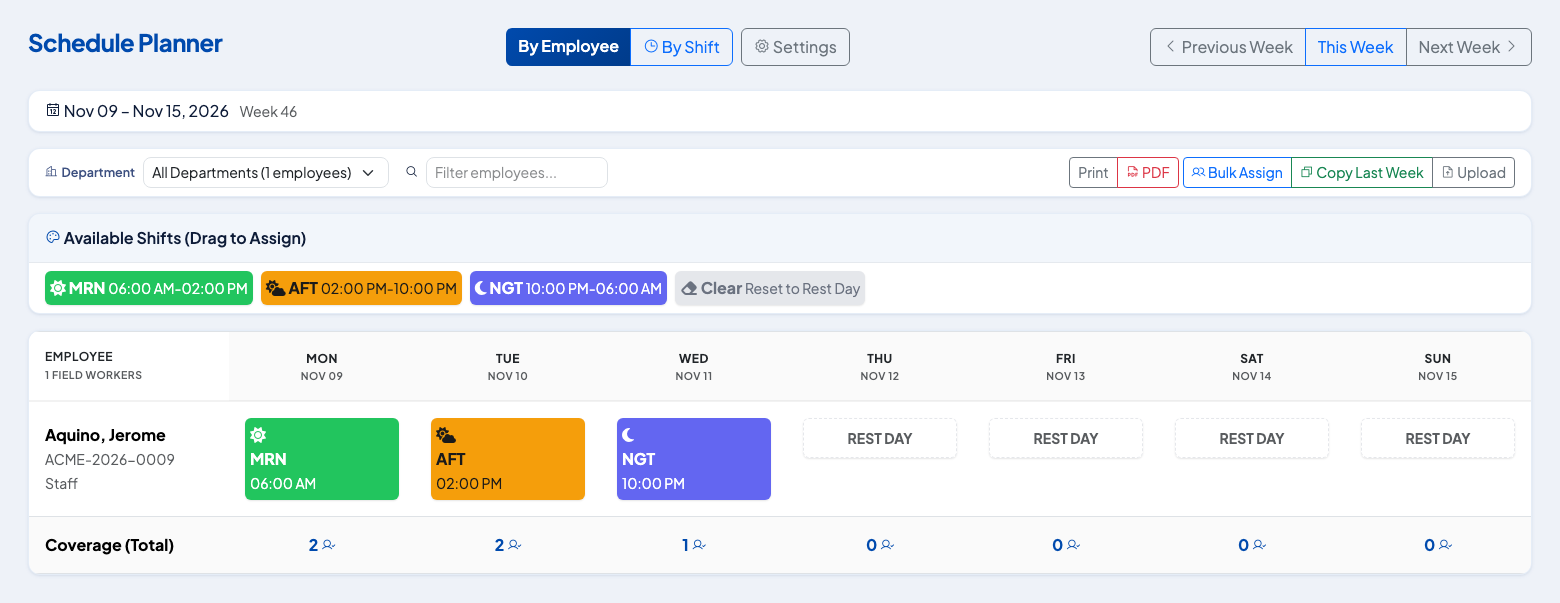This screenshot has height=603, width=1560.
Task: Jump to This Week
Action: tap(1355, 47)
